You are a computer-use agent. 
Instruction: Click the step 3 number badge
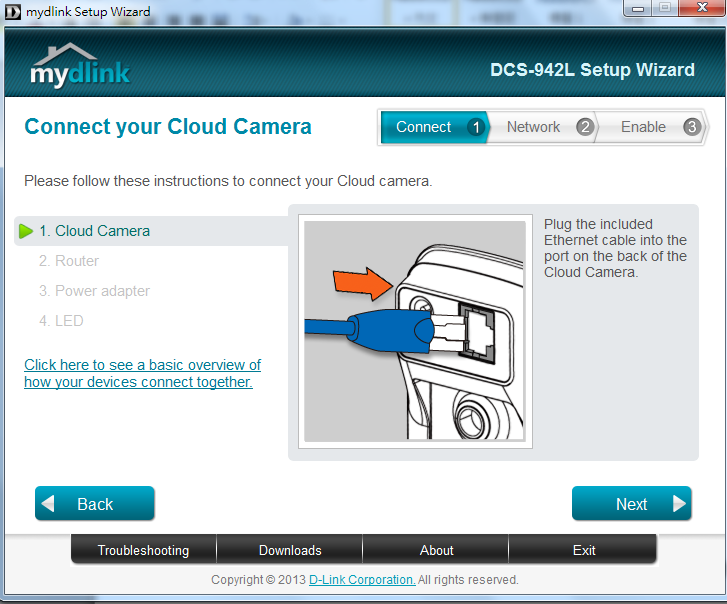[x=691, y=127]
